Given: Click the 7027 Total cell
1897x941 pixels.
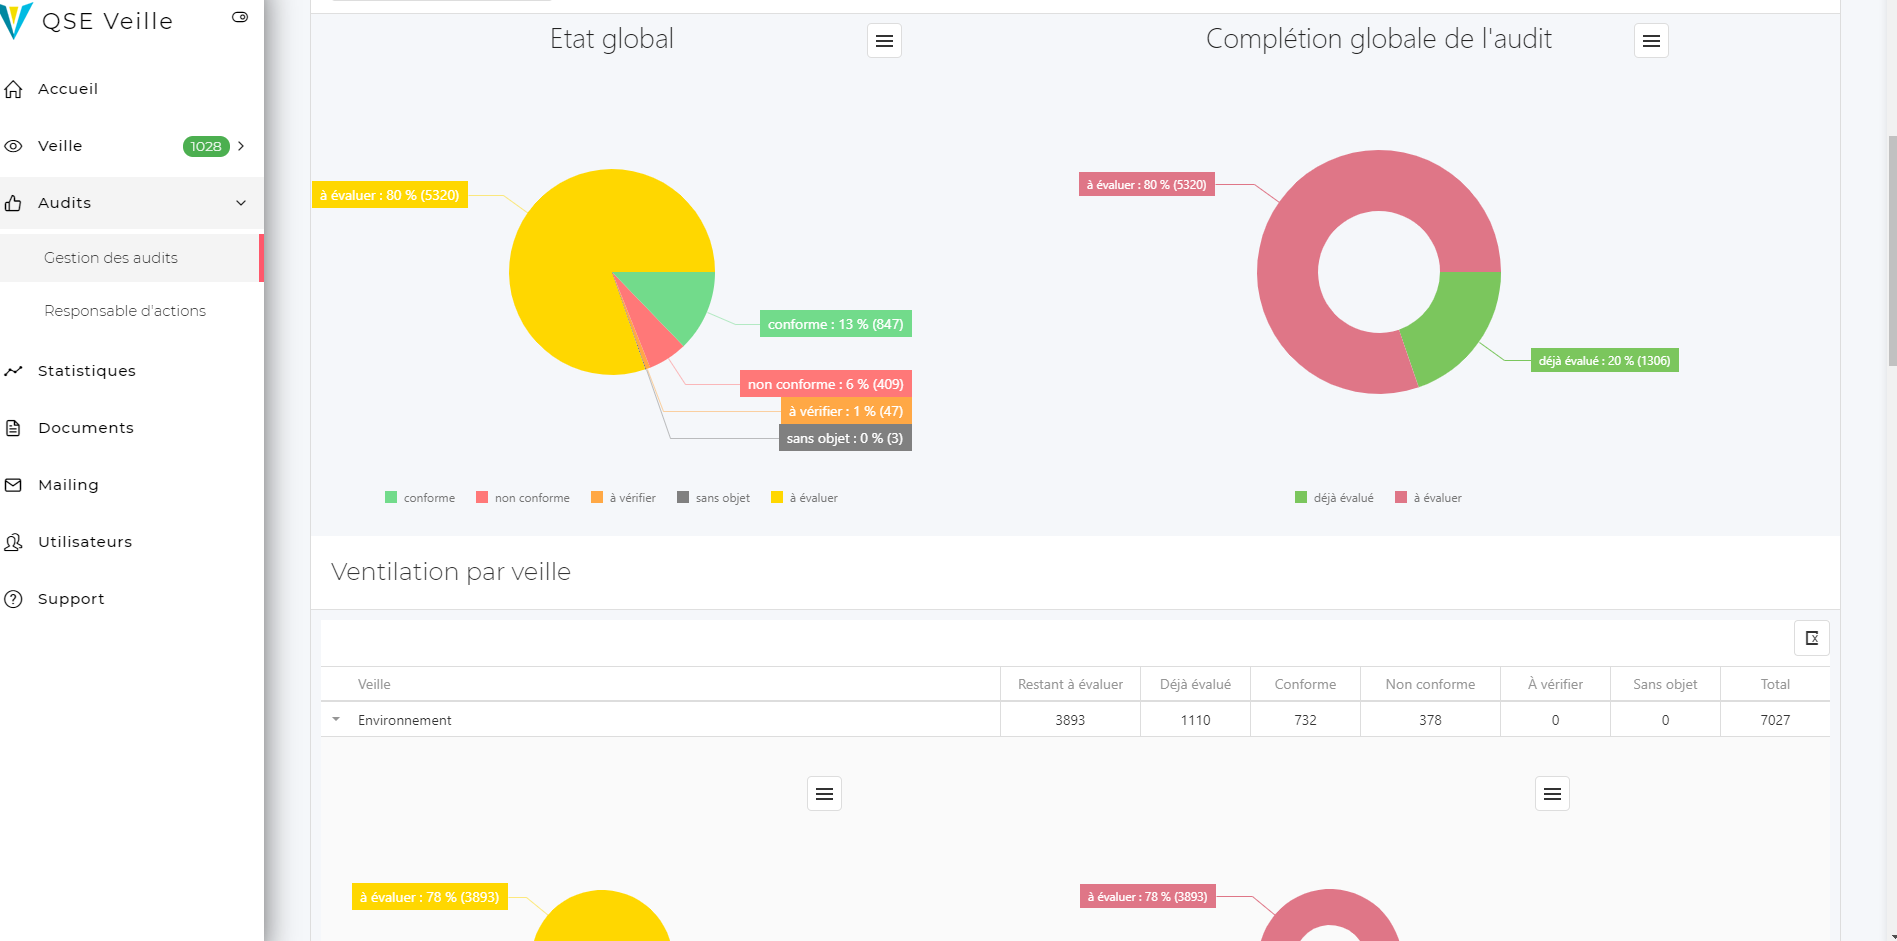Looking at the screenshot, I should click(1775, 720).
